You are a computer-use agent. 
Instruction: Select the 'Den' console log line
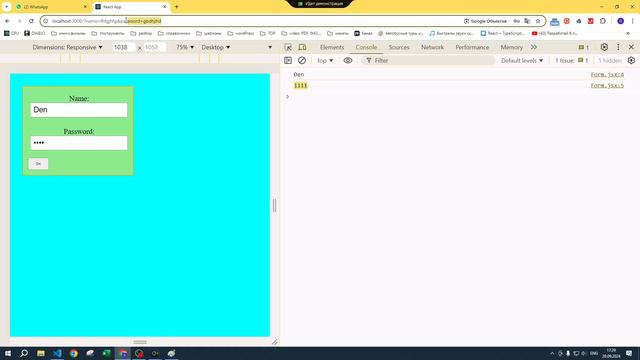point(299,75)
